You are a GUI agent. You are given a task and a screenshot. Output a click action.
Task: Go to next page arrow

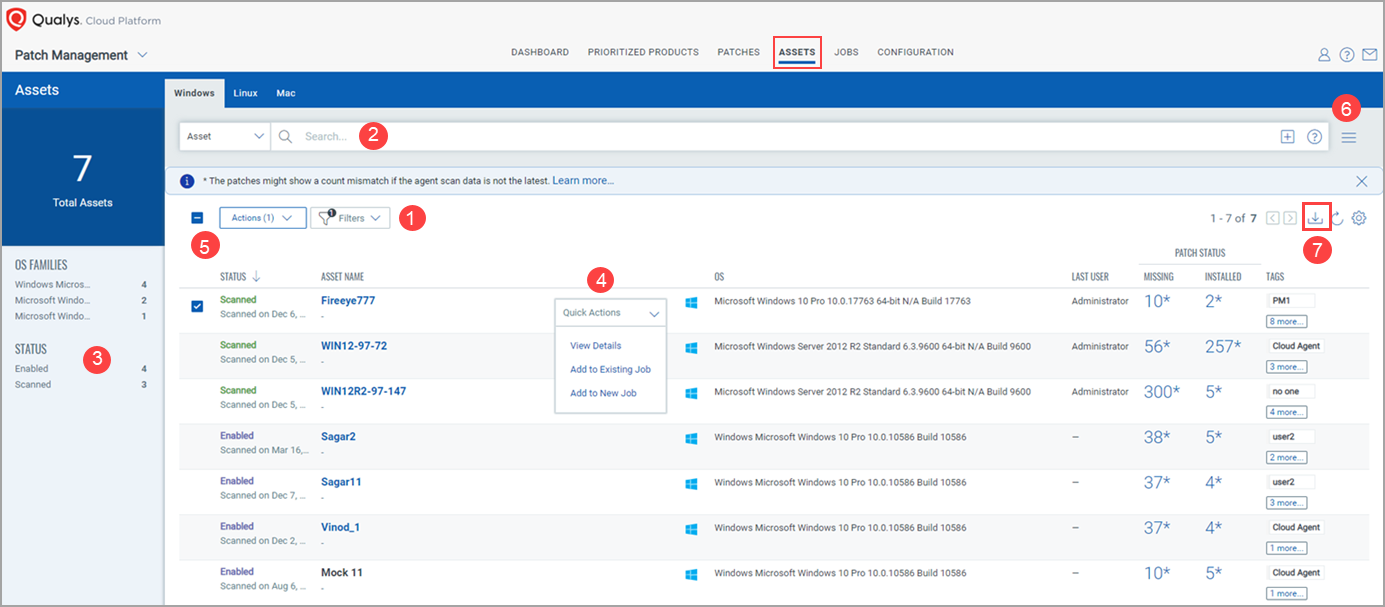click(x=1290, y=218)
